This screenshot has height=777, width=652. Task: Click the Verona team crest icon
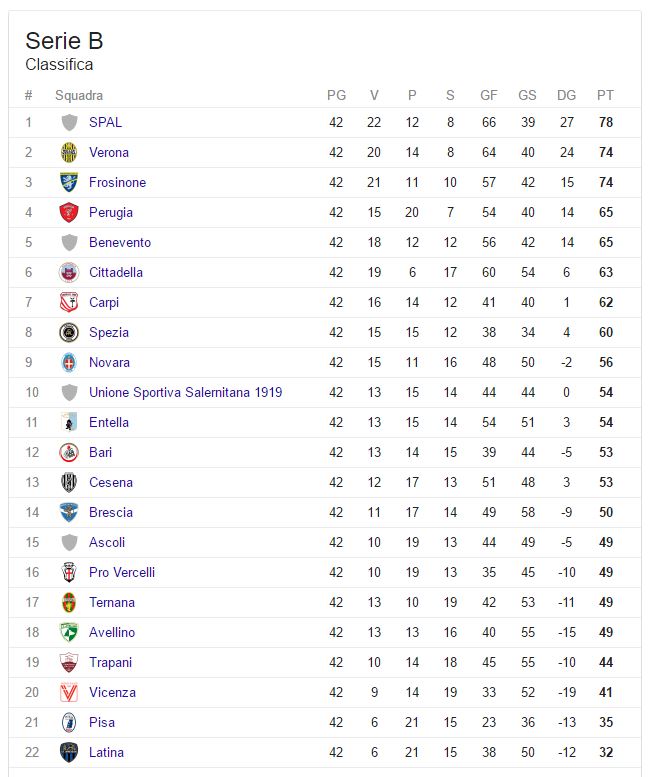pyautogui.click(x=69, y=152)
